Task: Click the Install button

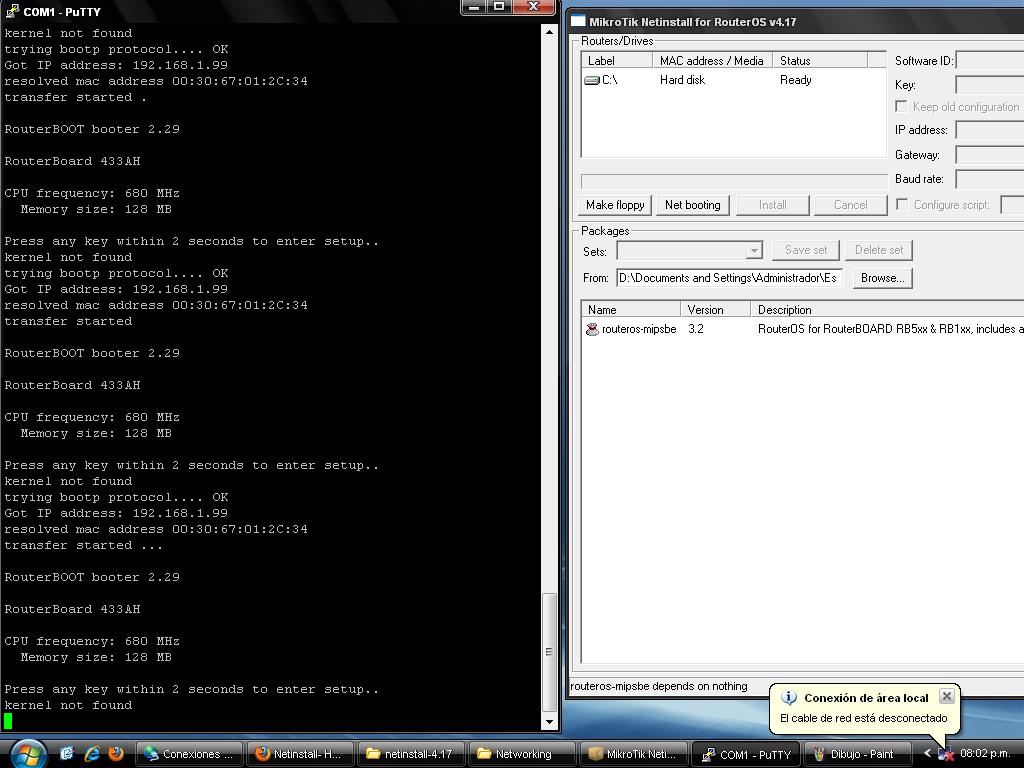Action: [x=773, y=205]
